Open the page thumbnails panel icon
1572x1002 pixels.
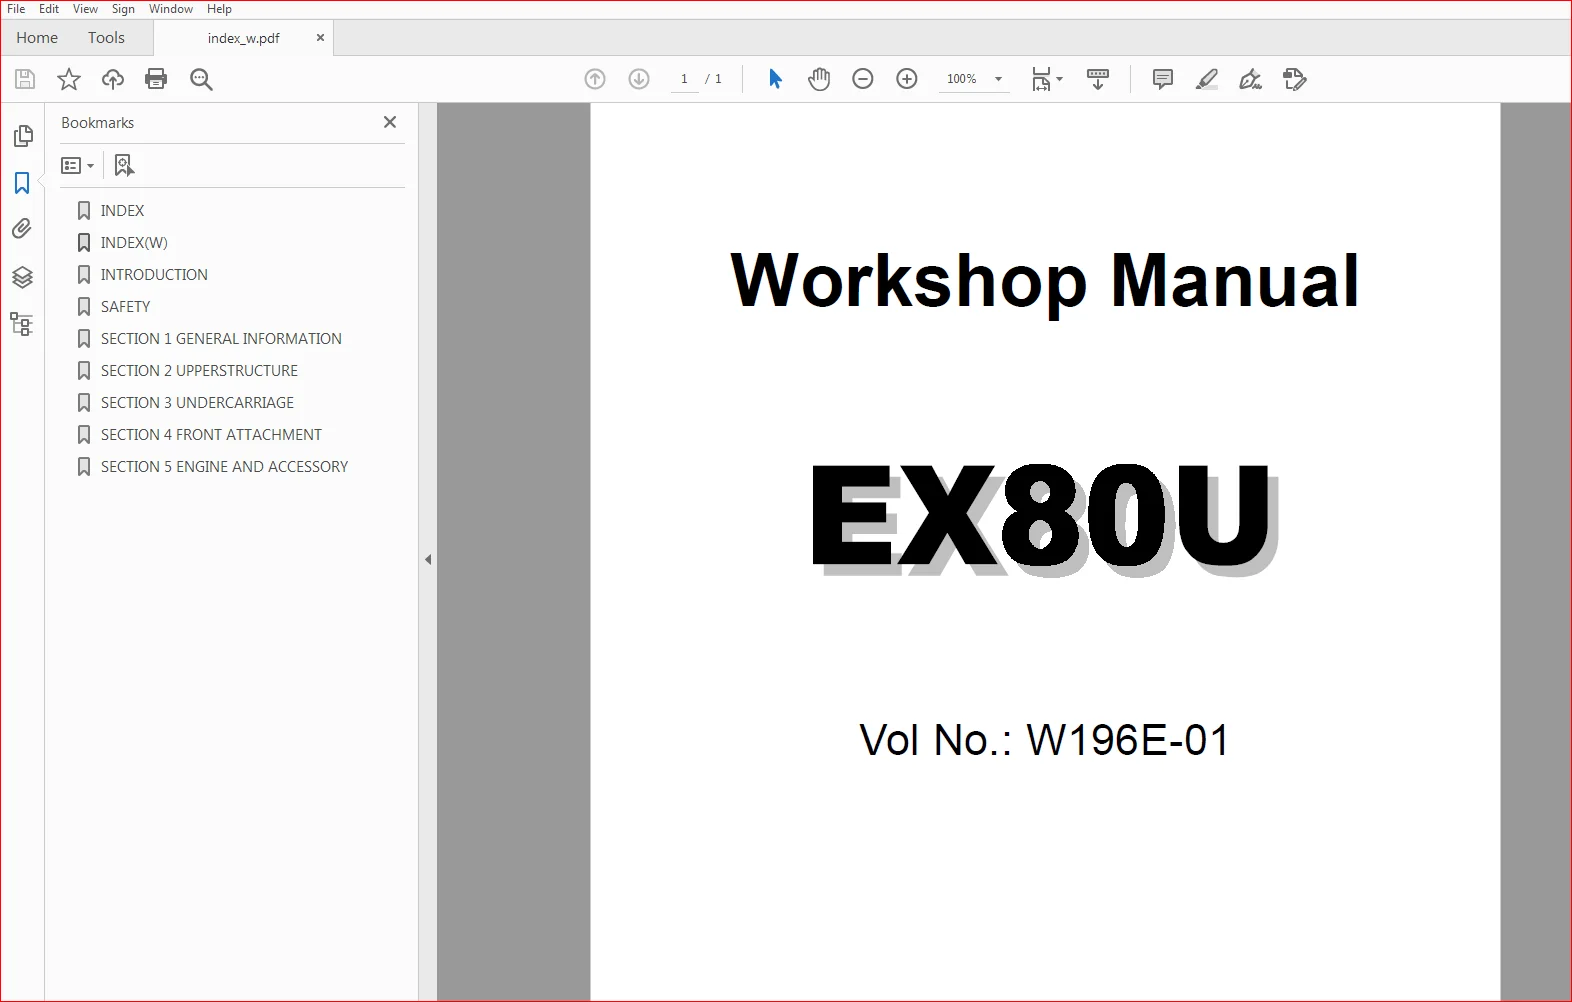point(22,136)
